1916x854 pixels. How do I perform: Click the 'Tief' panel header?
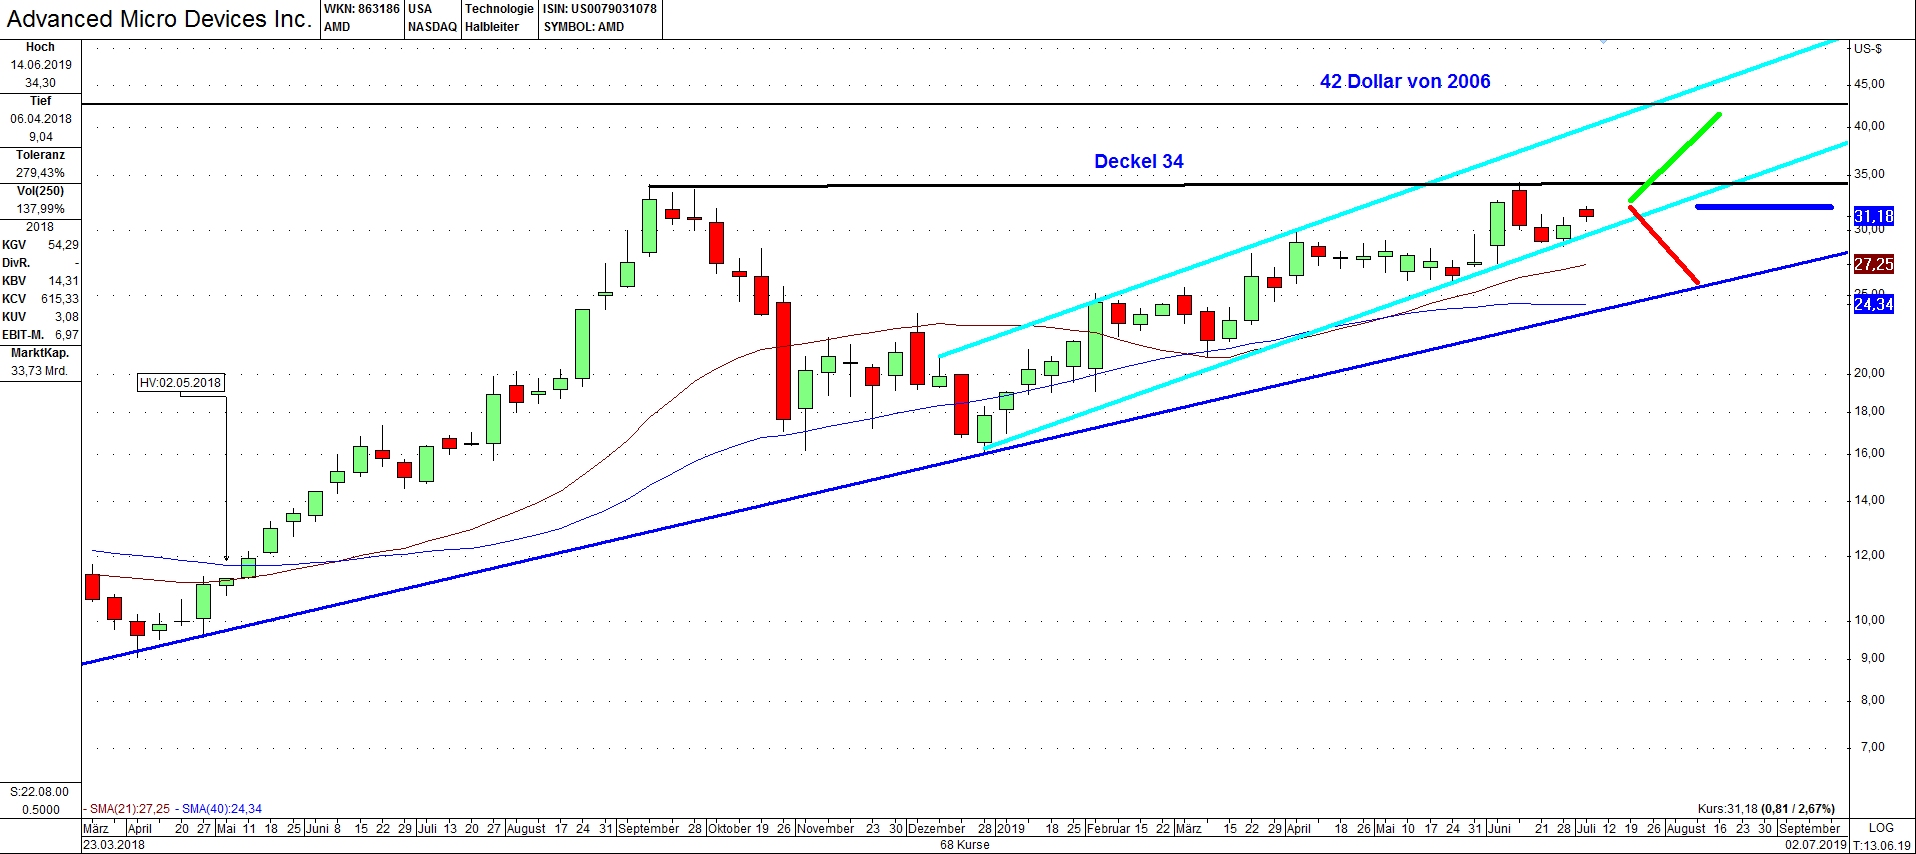coord(40,101)
